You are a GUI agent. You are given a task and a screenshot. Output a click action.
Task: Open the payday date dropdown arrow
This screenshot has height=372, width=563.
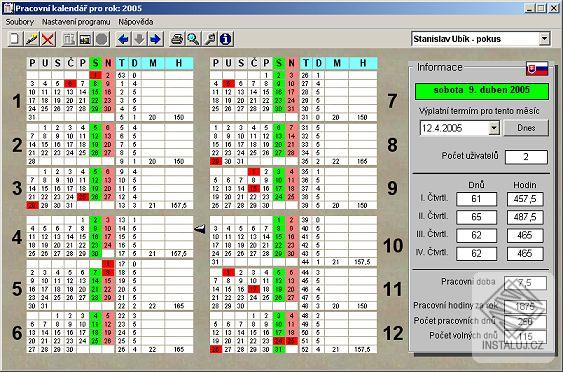[494, 128]
